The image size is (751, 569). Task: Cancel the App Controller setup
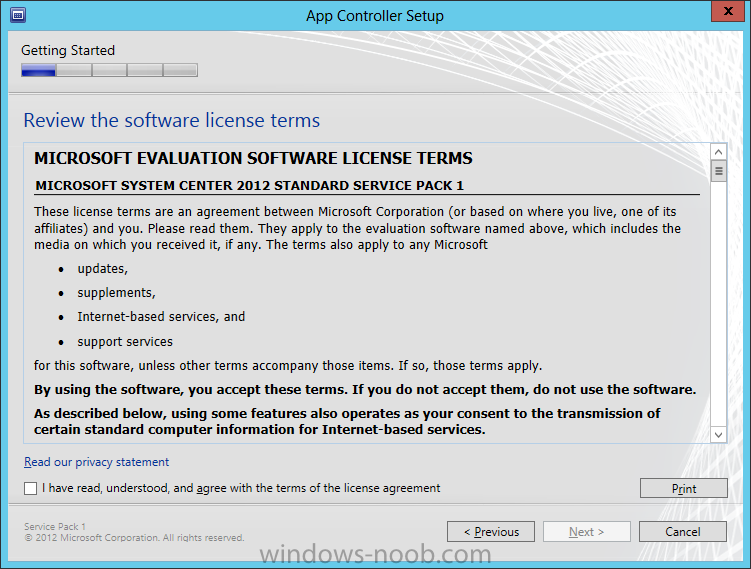coord(683,532)
